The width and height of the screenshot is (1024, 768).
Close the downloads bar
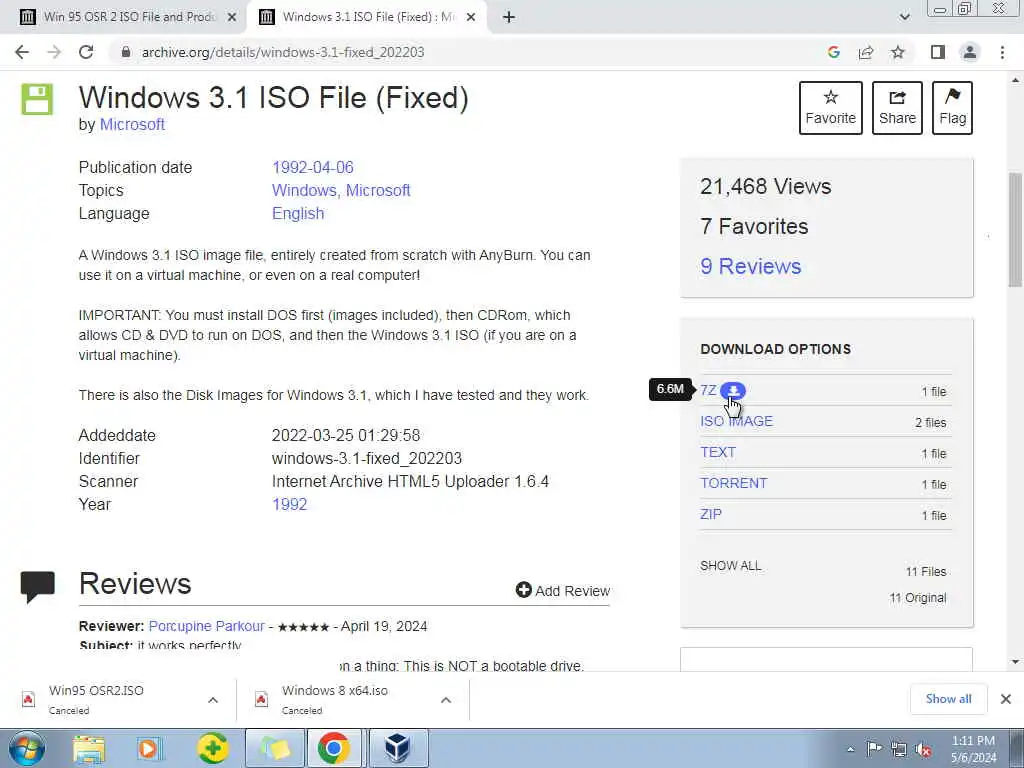point(1006,699)
